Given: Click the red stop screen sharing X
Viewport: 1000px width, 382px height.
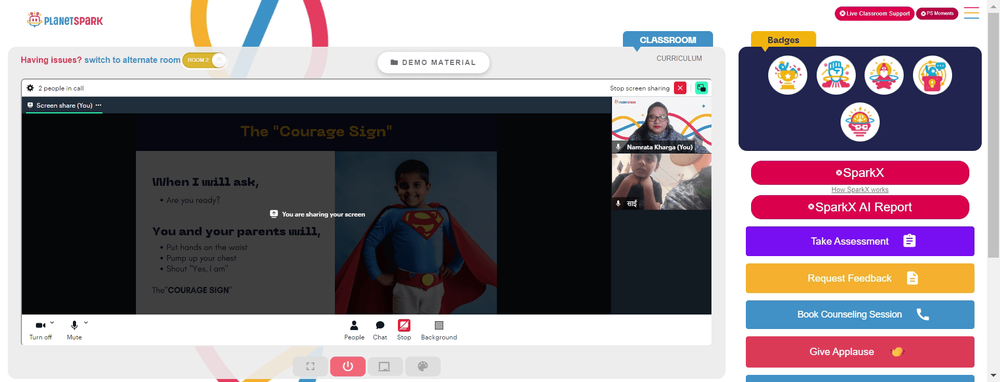Looking at the screenshot, I should click(x=680, y=88).
